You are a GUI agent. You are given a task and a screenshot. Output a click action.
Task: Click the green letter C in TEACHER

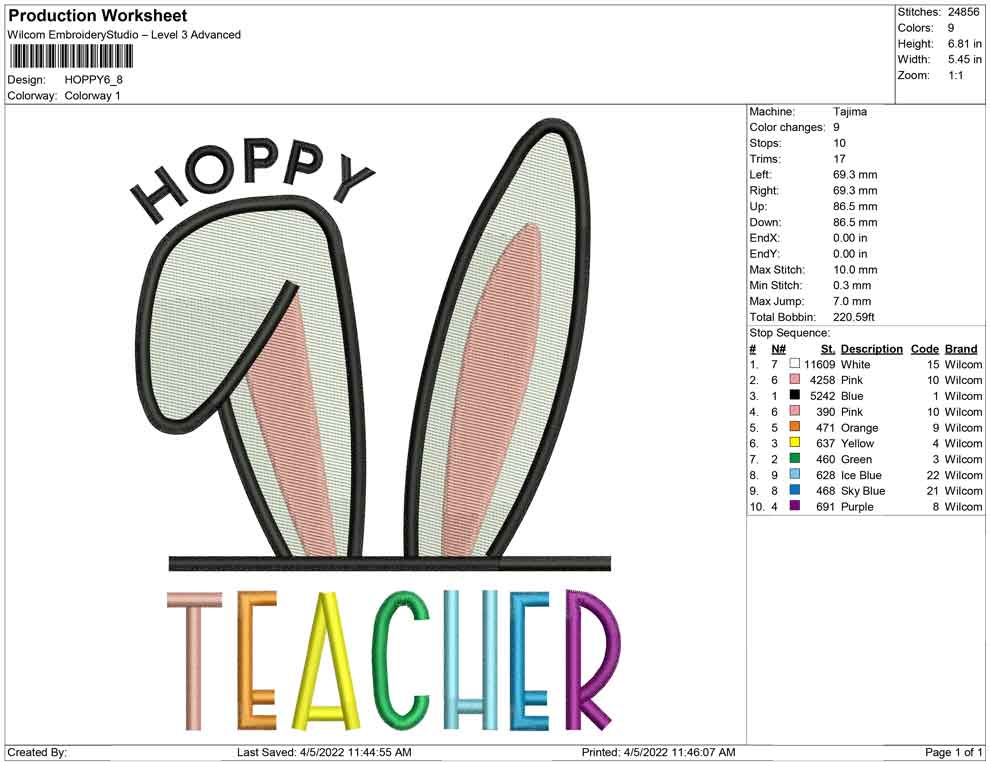(401, 660)
